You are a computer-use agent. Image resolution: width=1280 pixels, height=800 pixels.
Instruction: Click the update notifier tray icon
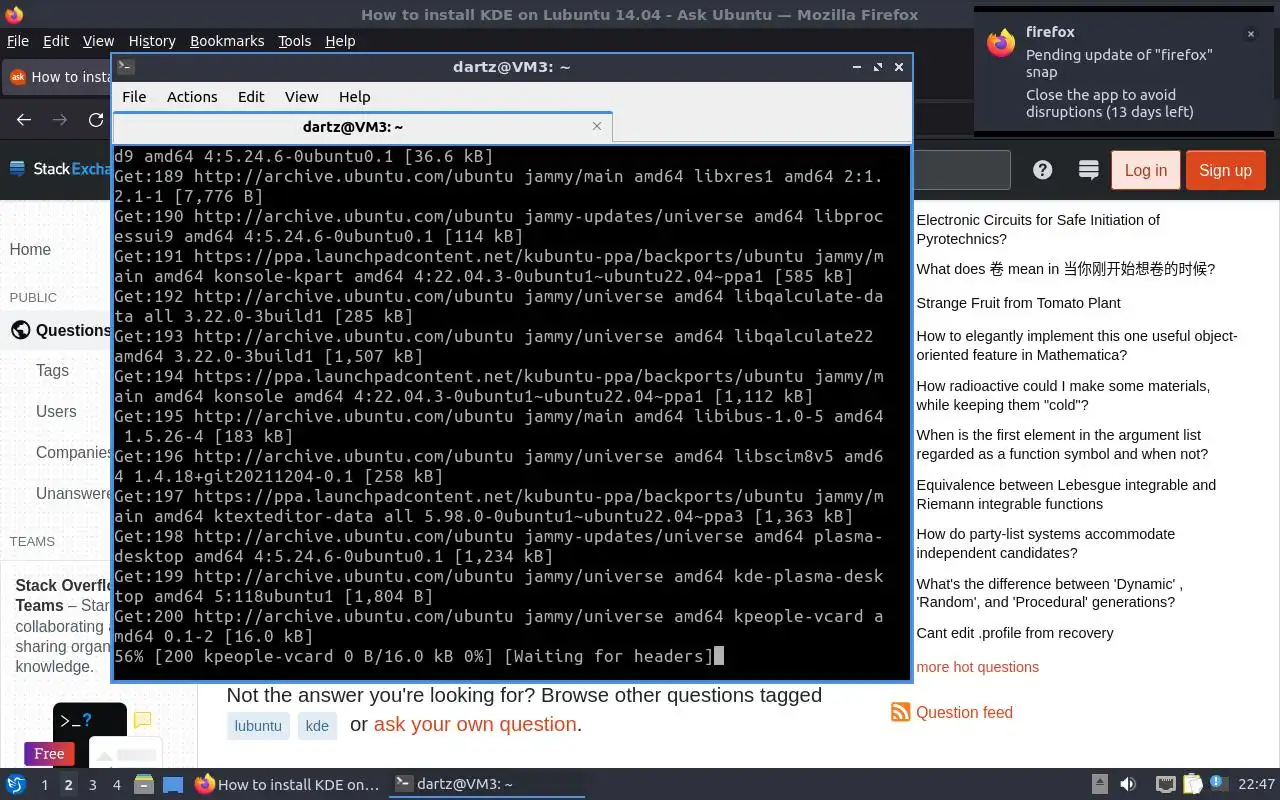point(1219,784)
